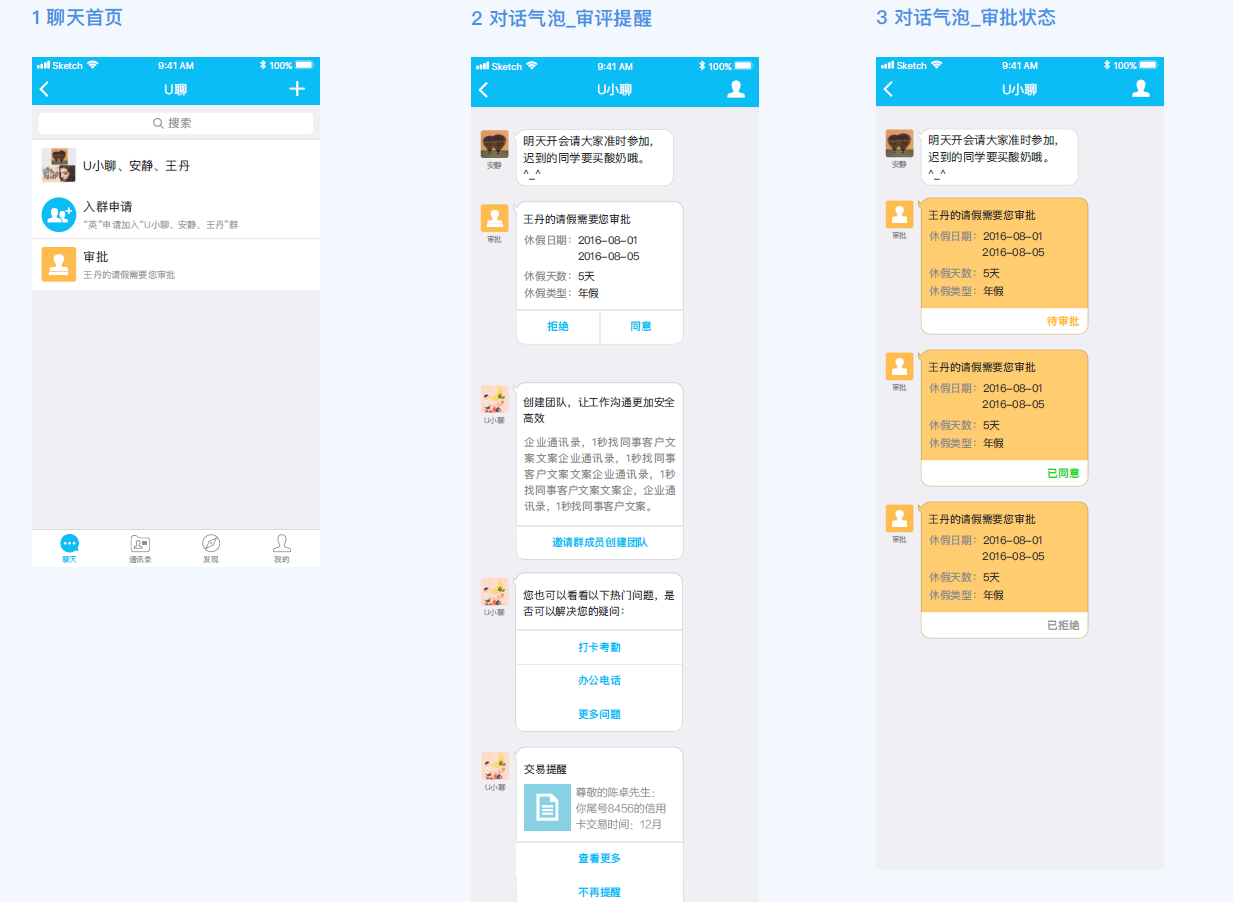Open the 我的 profile tab
Viewport: 1233px width, 902px height.
(x=282, y=548)
